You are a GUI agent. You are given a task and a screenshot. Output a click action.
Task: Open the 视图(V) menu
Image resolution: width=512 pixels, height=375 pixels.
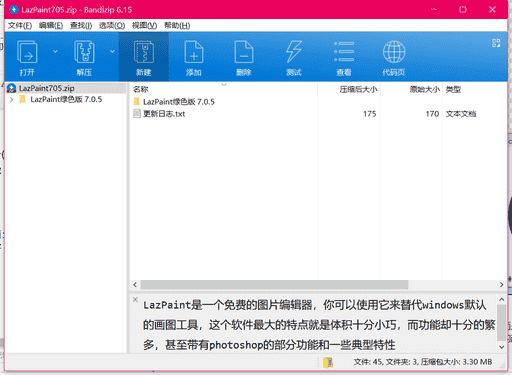click(x=144, y=26)
